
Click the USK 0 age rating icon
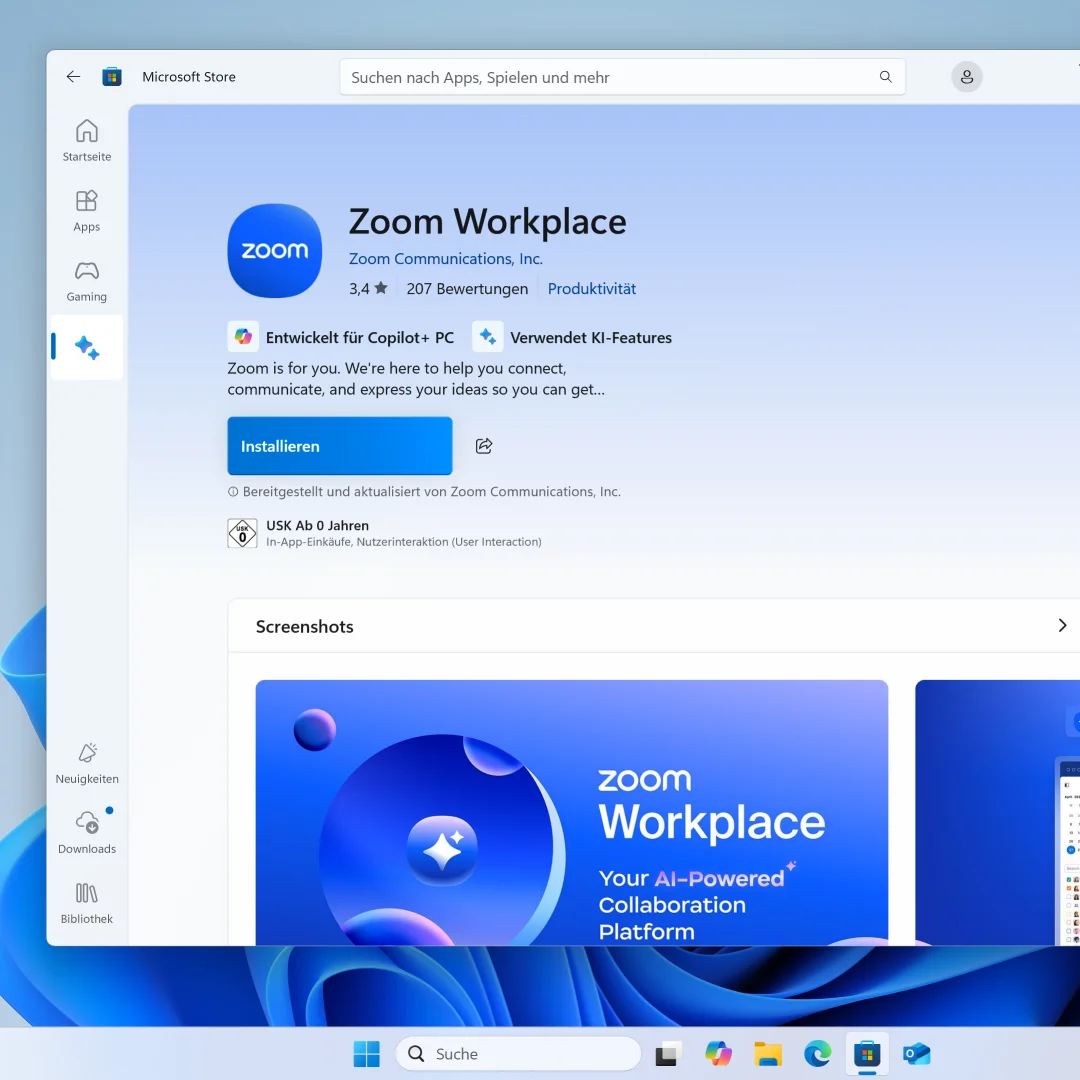[242, 533]
